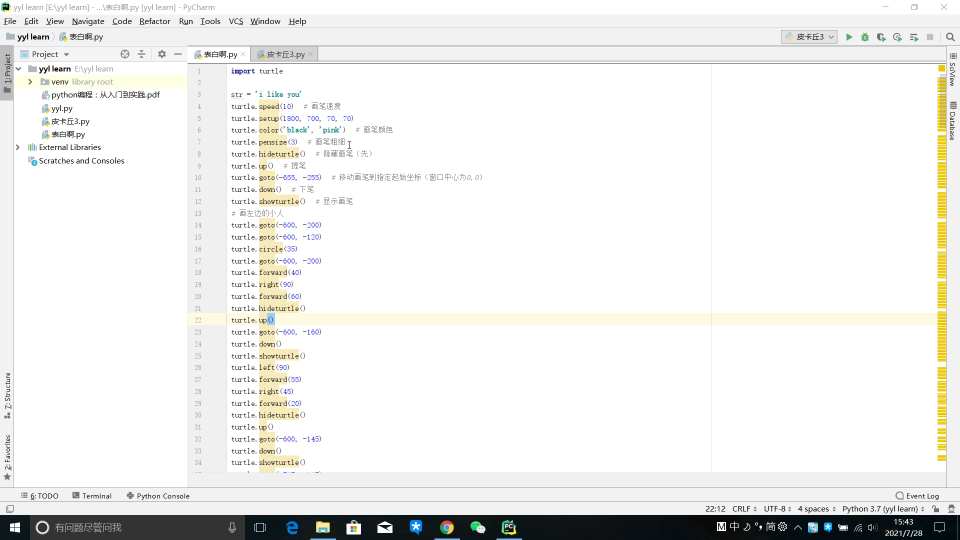Open the SciView side panel
960x540 pixels.
[x=953, y=70]
